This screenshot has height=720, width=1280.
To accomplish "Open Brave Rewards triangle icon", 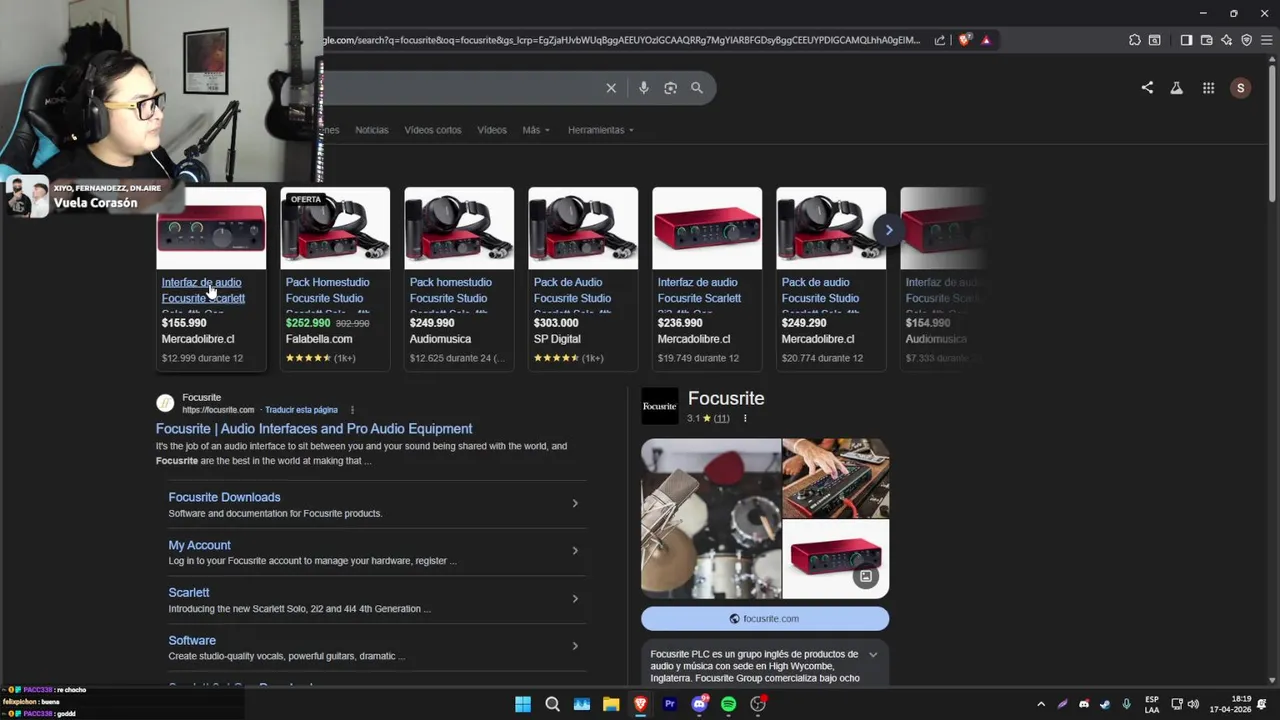I will pos(986,40).
